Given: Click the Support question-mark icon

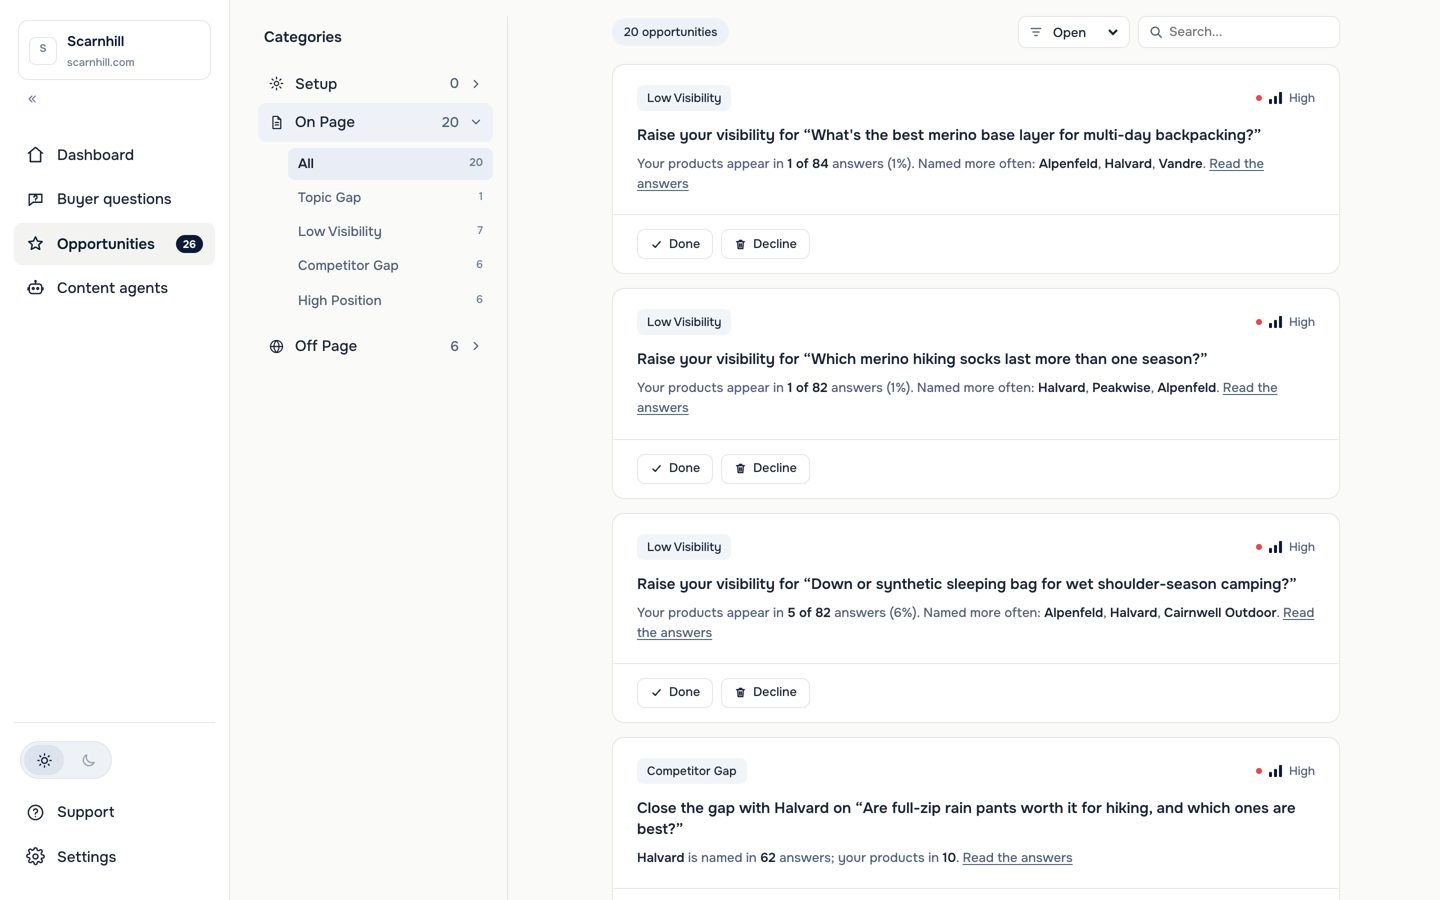Looking at the screenshot, I should click(x=35, y=812).
